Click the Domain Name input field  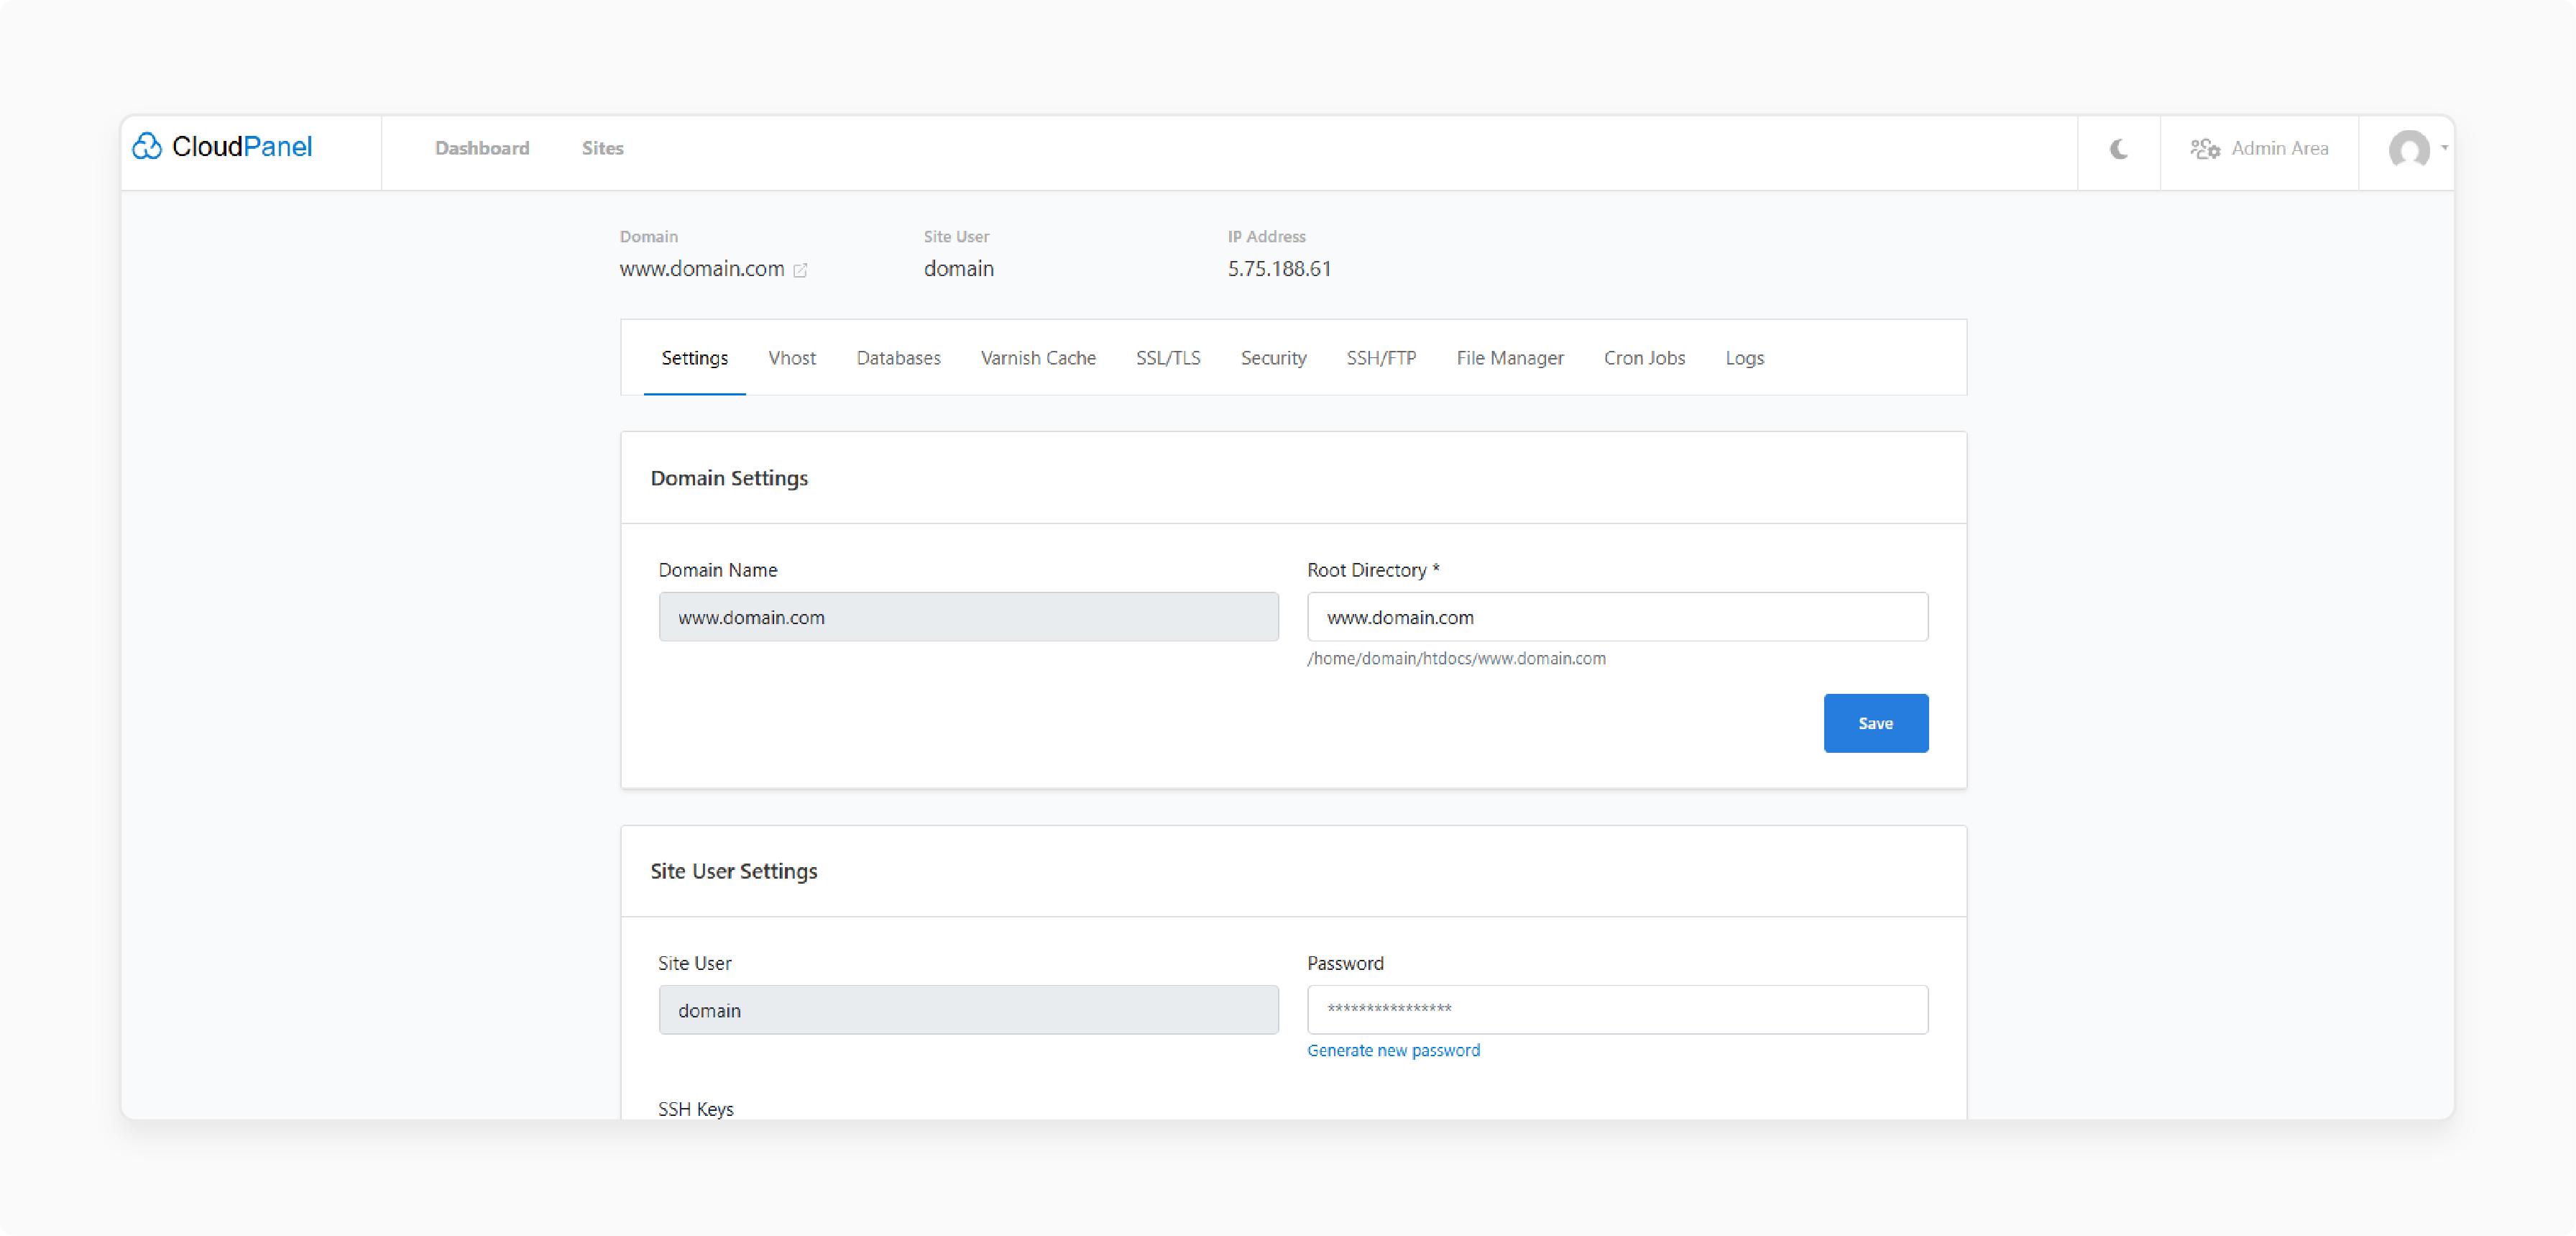(x=968, y=617)
